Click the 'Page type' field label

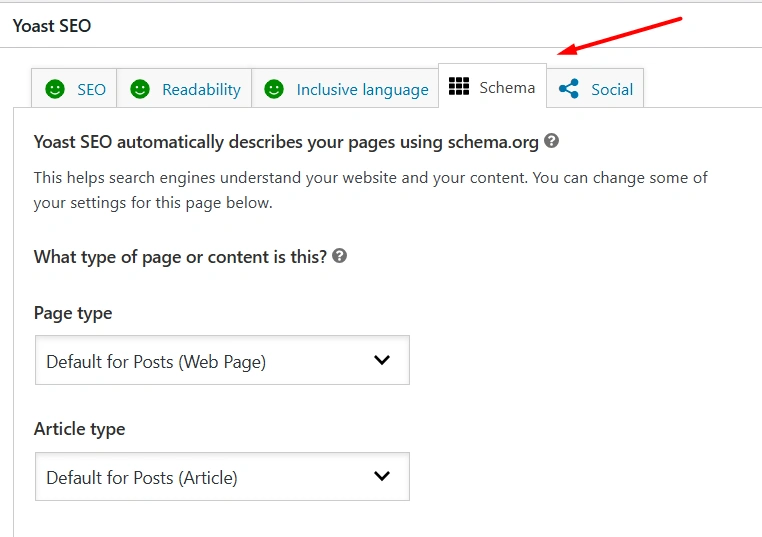click(x=73, y=313)
